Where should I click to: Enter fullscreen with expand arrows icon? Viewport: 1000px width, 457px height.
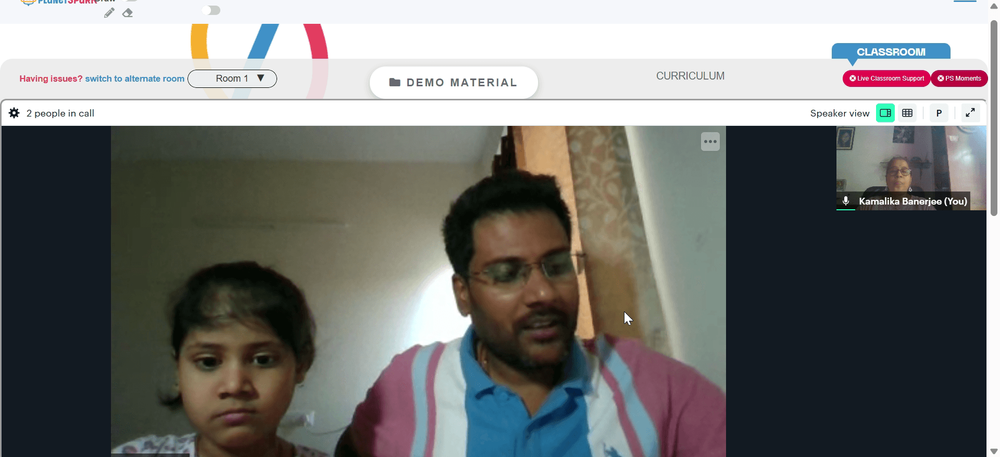pyautogui.click(x=970, y=113)
